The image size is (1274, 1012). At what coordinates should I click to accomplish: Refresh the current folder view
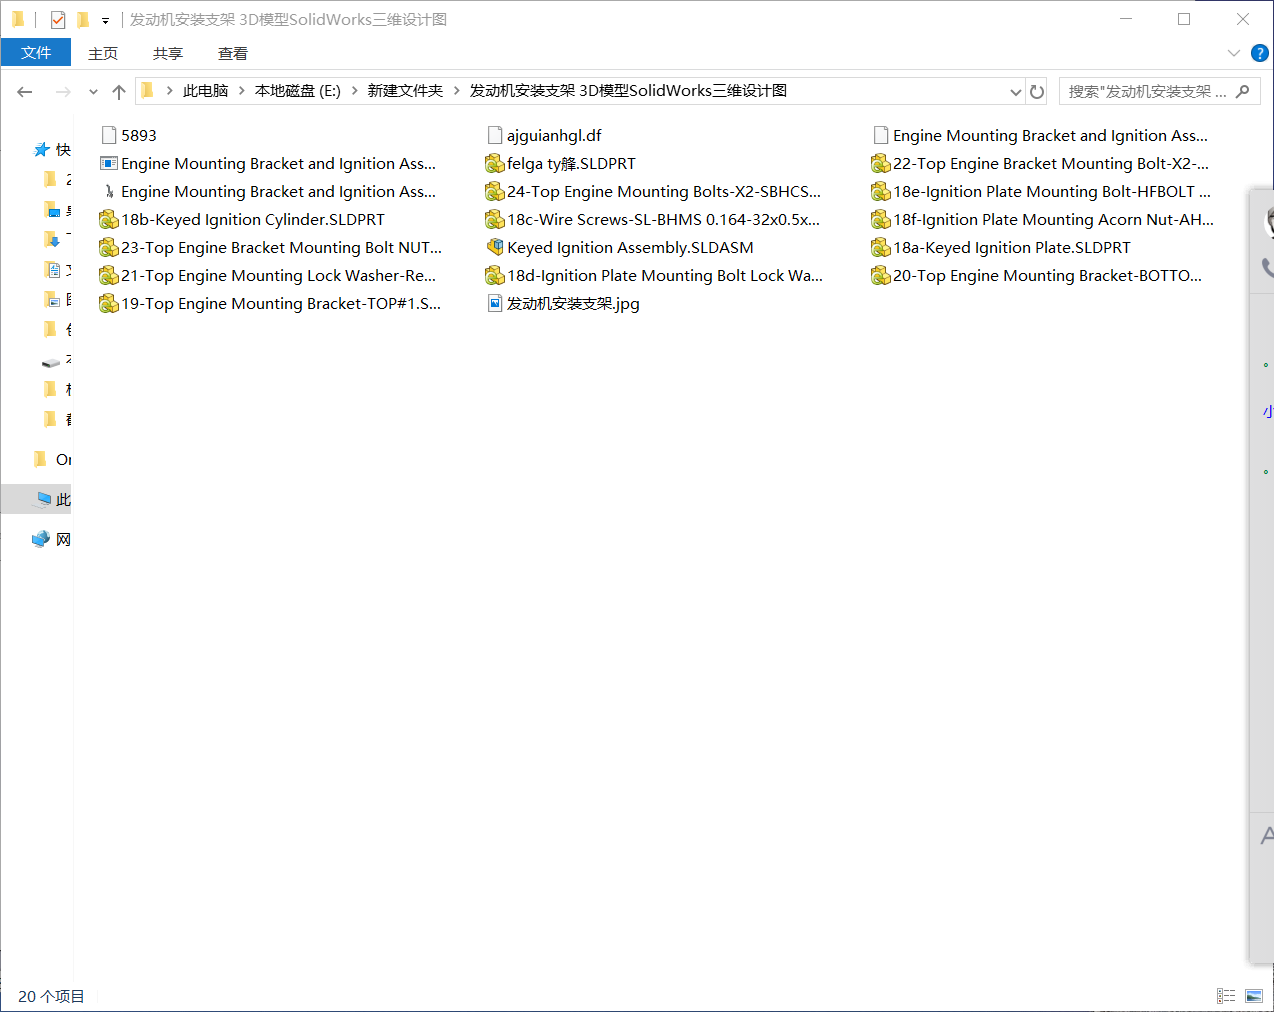point(1037,92)
